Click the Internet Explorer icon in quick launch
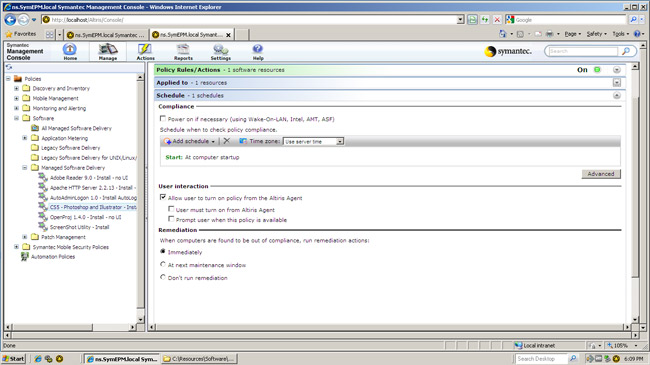 point(38,359)
